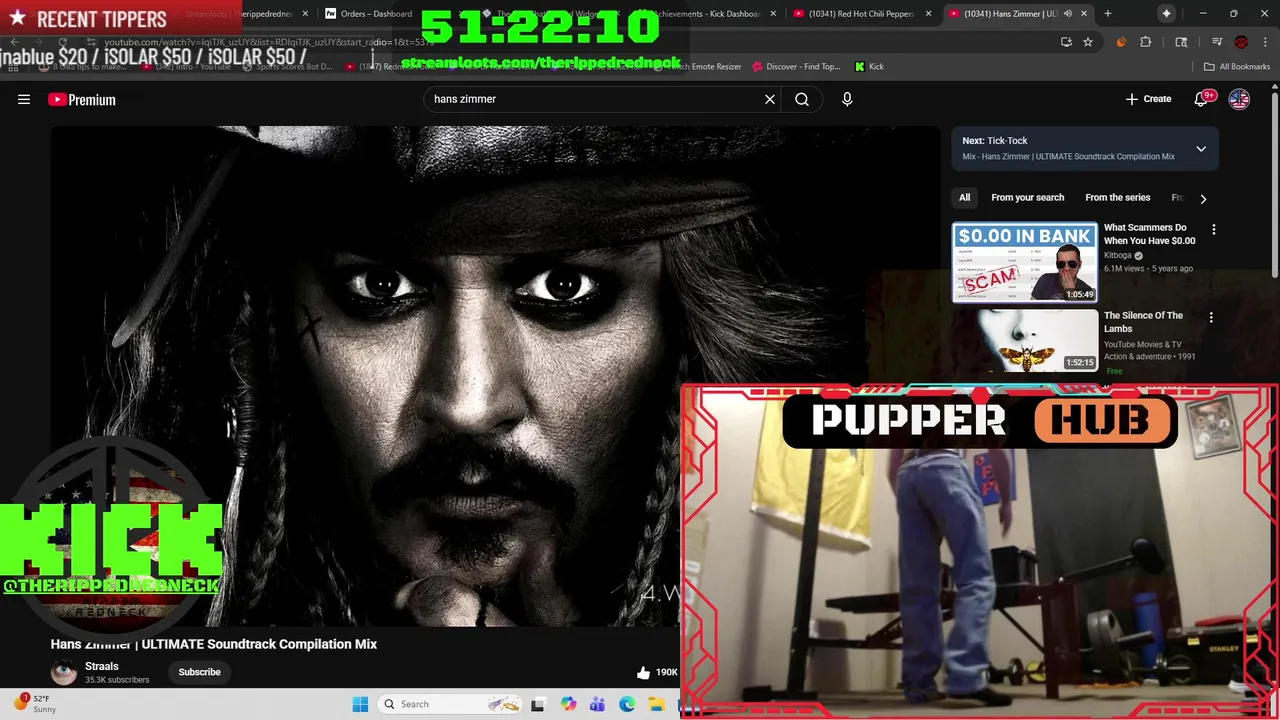Viewport: 1280px width, 720px height.
Task: Open Chrome's search-tabs lens icon
Action: click(x=1181, y=42)
